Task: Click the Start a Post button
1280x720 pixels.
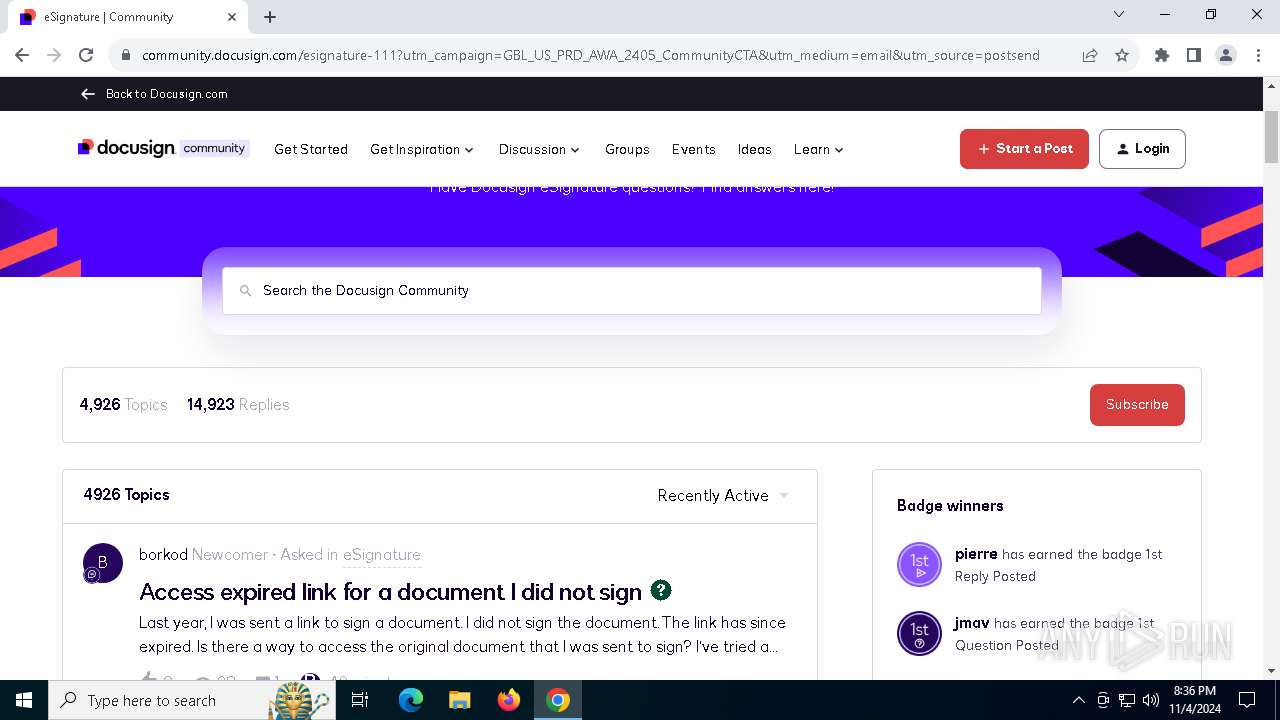Action: tap(1024, 149)
